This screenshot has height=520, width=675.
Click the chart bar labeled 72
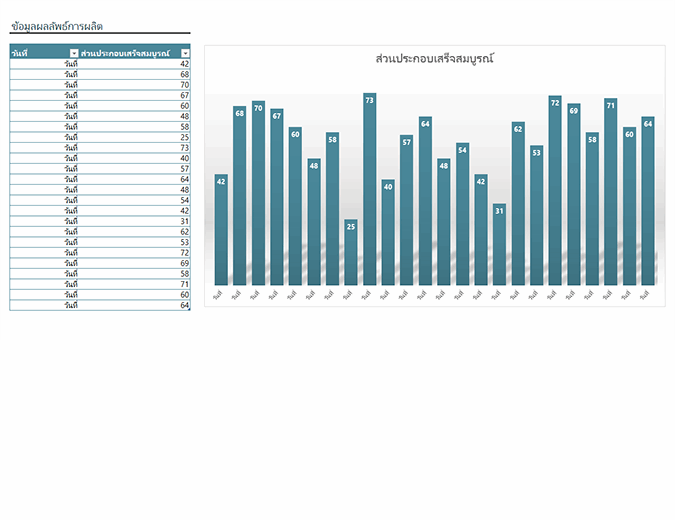tap(555, 189)
